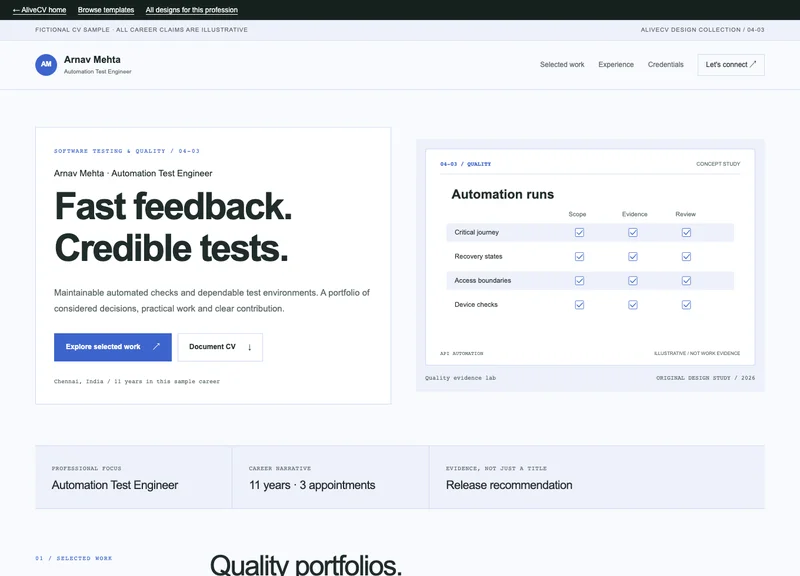Image resolution: width=800 pixels, height=576 pixels.
Task: Toggle Recovery states Review checkbox
Action: click(x=686, y=257)
